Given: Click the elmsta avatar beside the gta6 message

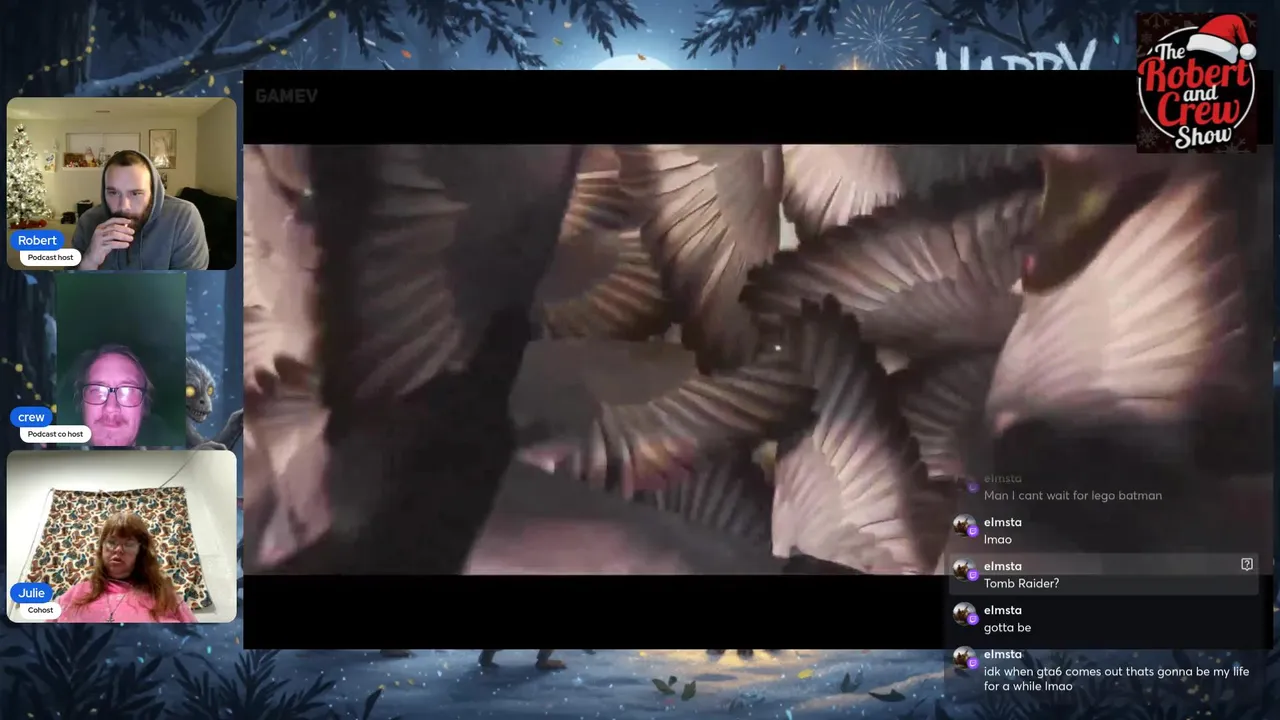Looking at the screenshot, I should click(x=965, y=659).
